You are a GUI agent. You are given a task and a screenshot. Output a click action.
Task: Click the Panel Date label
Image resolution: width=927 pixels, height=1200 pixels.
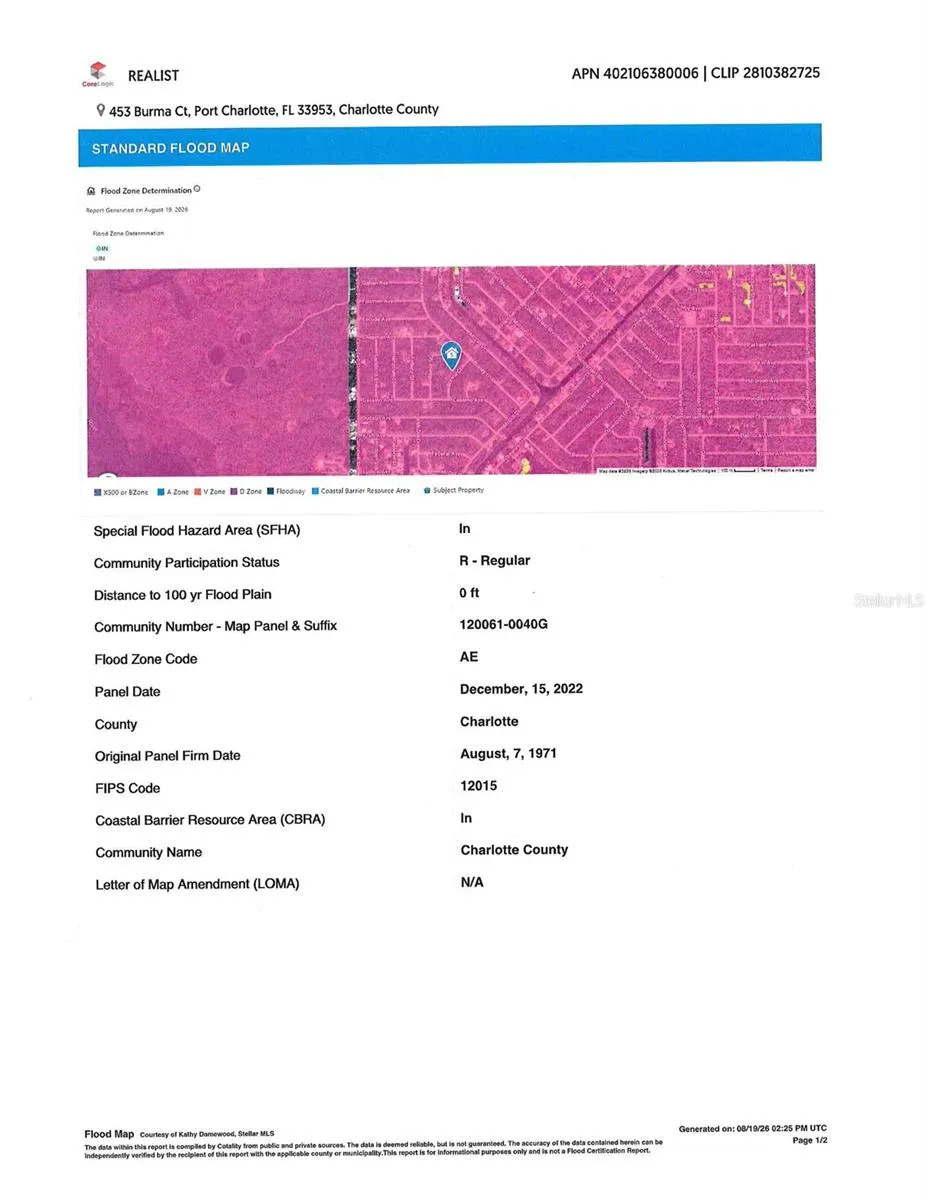click(127, 692)
